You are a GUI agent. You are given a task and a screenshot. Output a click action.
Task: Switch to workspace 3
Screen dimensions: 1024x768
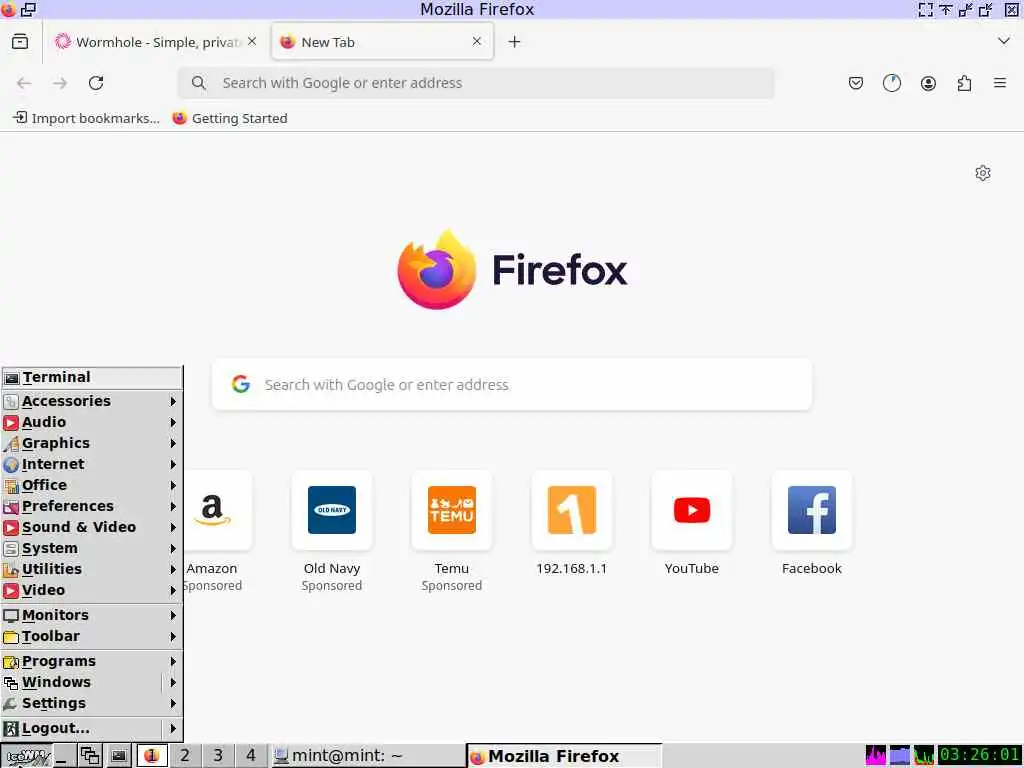pos(218,756)
